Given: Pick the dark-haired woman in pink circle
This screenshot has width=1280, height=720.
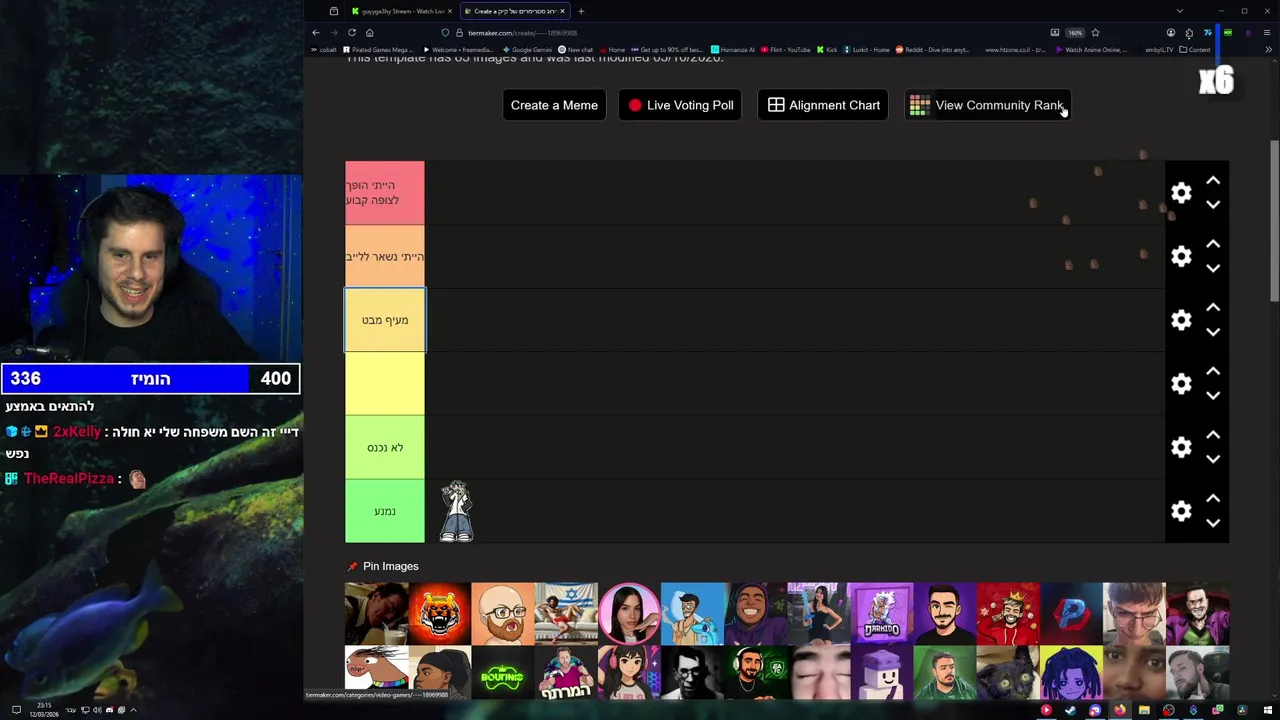Looking at the screenshot, I should tap(629, 614).
